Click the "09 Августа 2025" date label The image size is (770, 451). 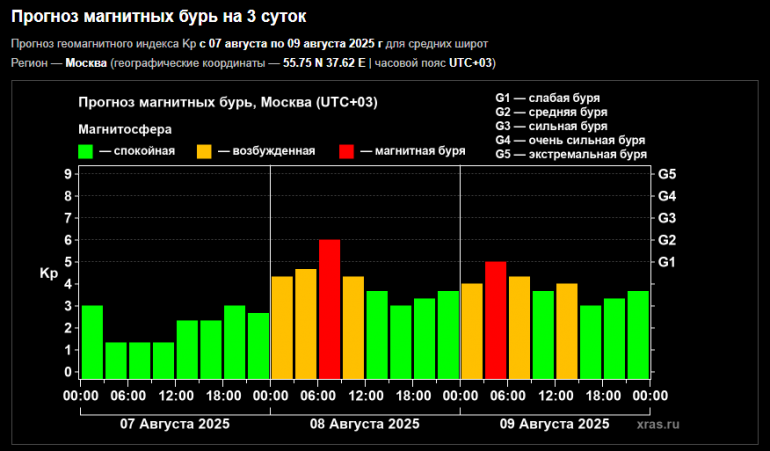point(554,423)
